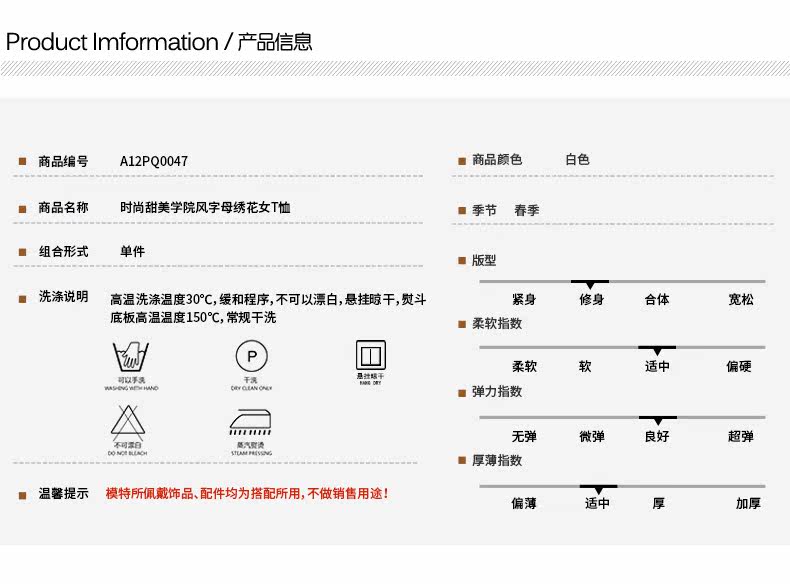Click the 厚薄指数 section label
Image resolution: width=790 pixels, height=584 pixels.
(x=497, y=461)
